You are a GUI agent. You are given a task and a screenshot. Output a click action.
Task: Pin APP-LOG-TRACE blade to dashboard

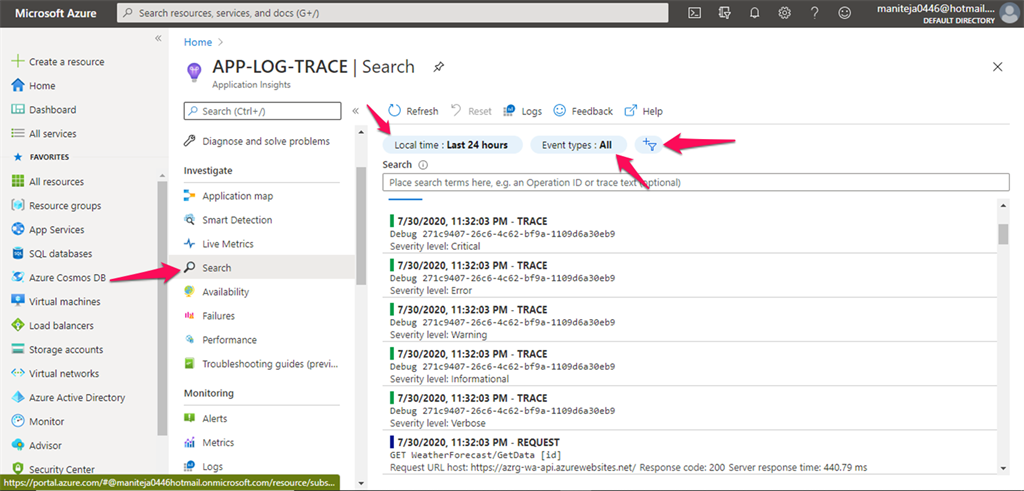coord(439,67)
